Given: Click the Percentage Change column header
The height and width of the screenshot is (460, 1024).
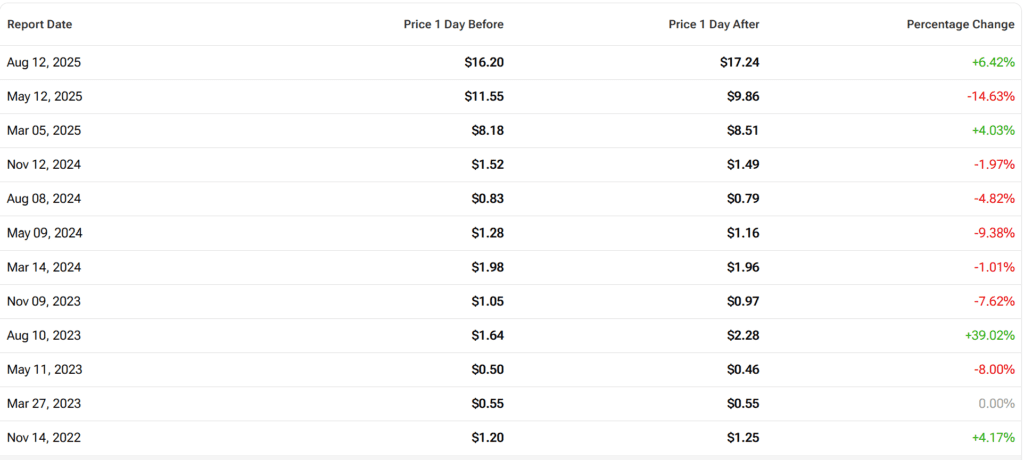Looking at the screenshot, I should (960, 24).
